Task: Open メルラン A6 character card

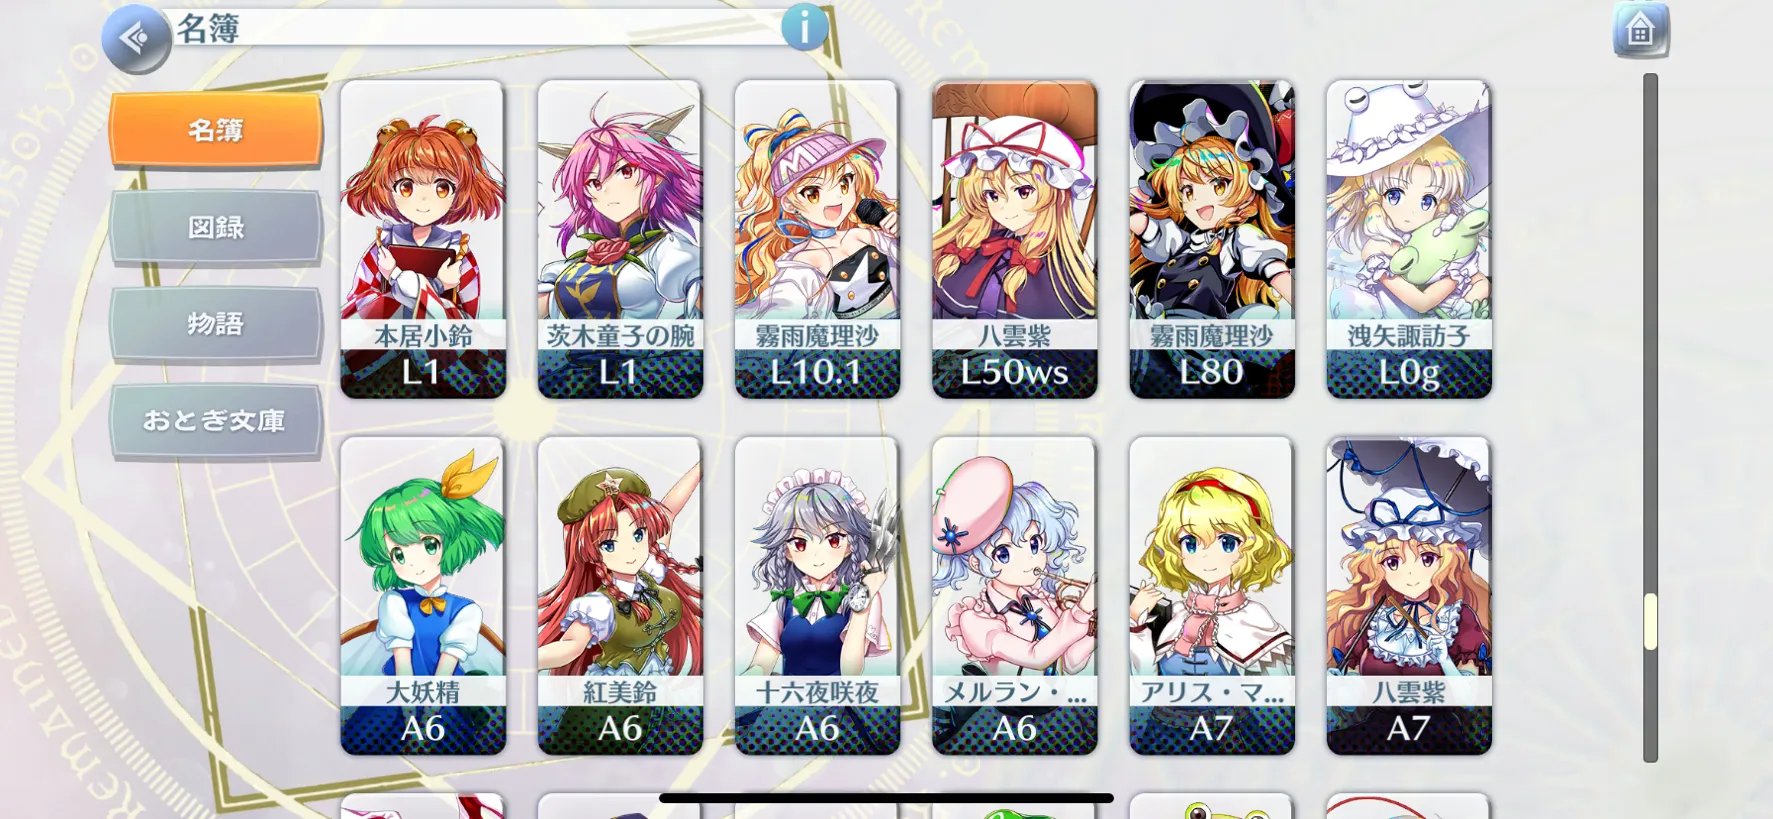Action: click(1015, 596)
